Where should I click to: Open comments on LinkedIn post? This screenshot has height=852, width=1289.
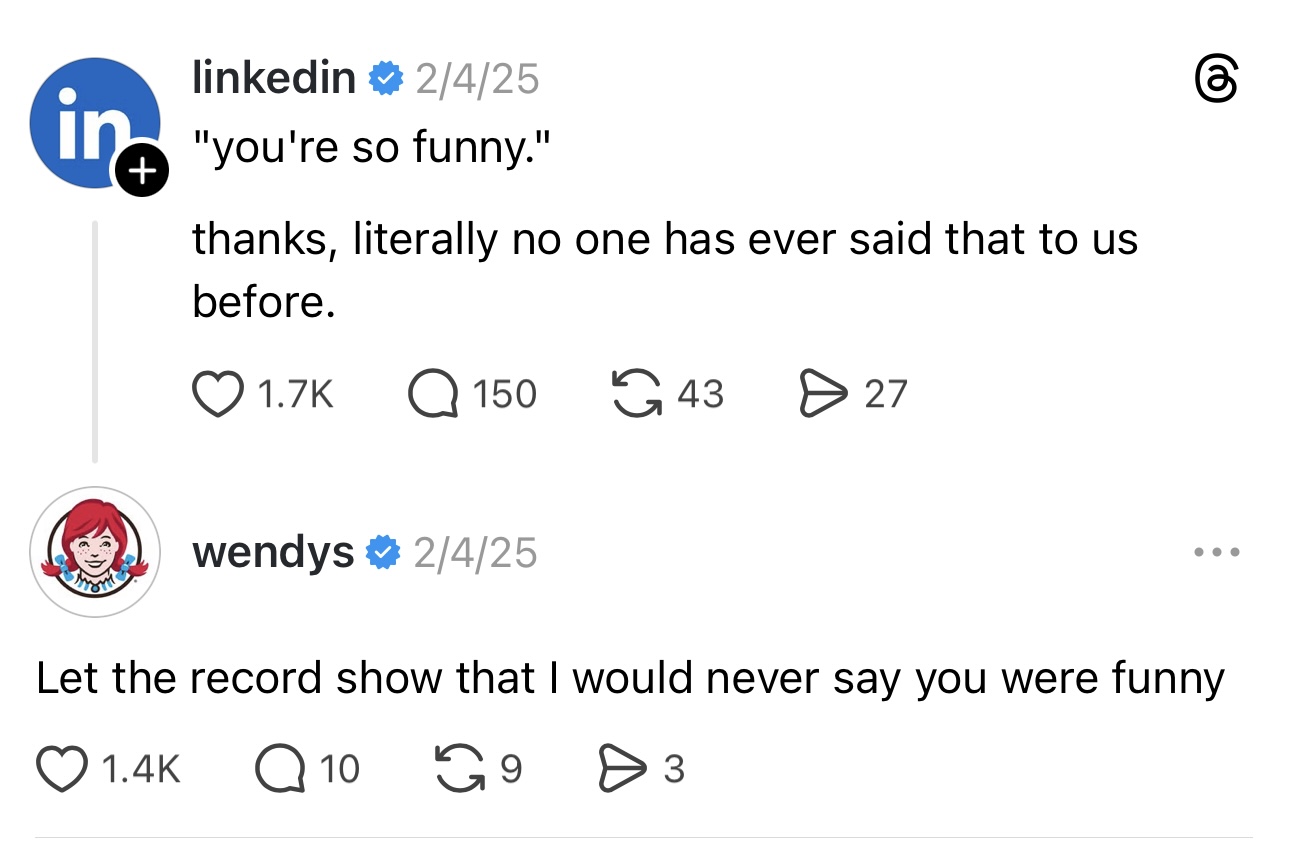[x=430, y=394]
